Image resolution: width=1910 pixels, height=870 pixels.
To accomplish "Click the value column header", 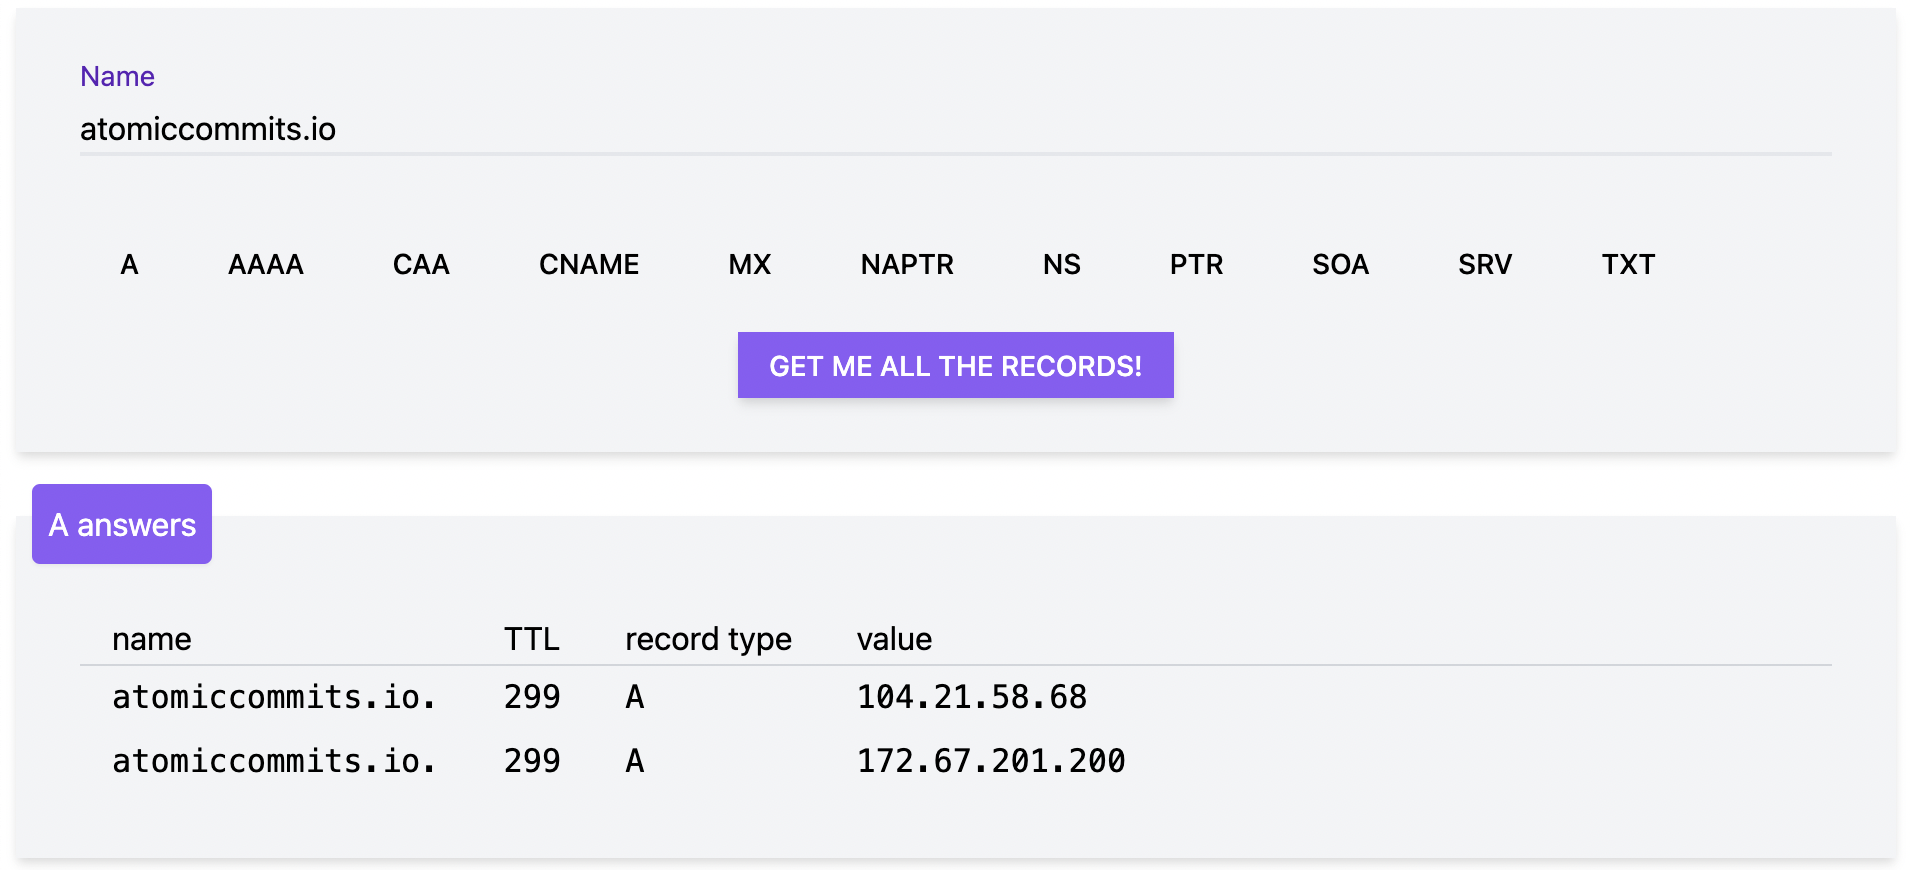I will (894, 639).
